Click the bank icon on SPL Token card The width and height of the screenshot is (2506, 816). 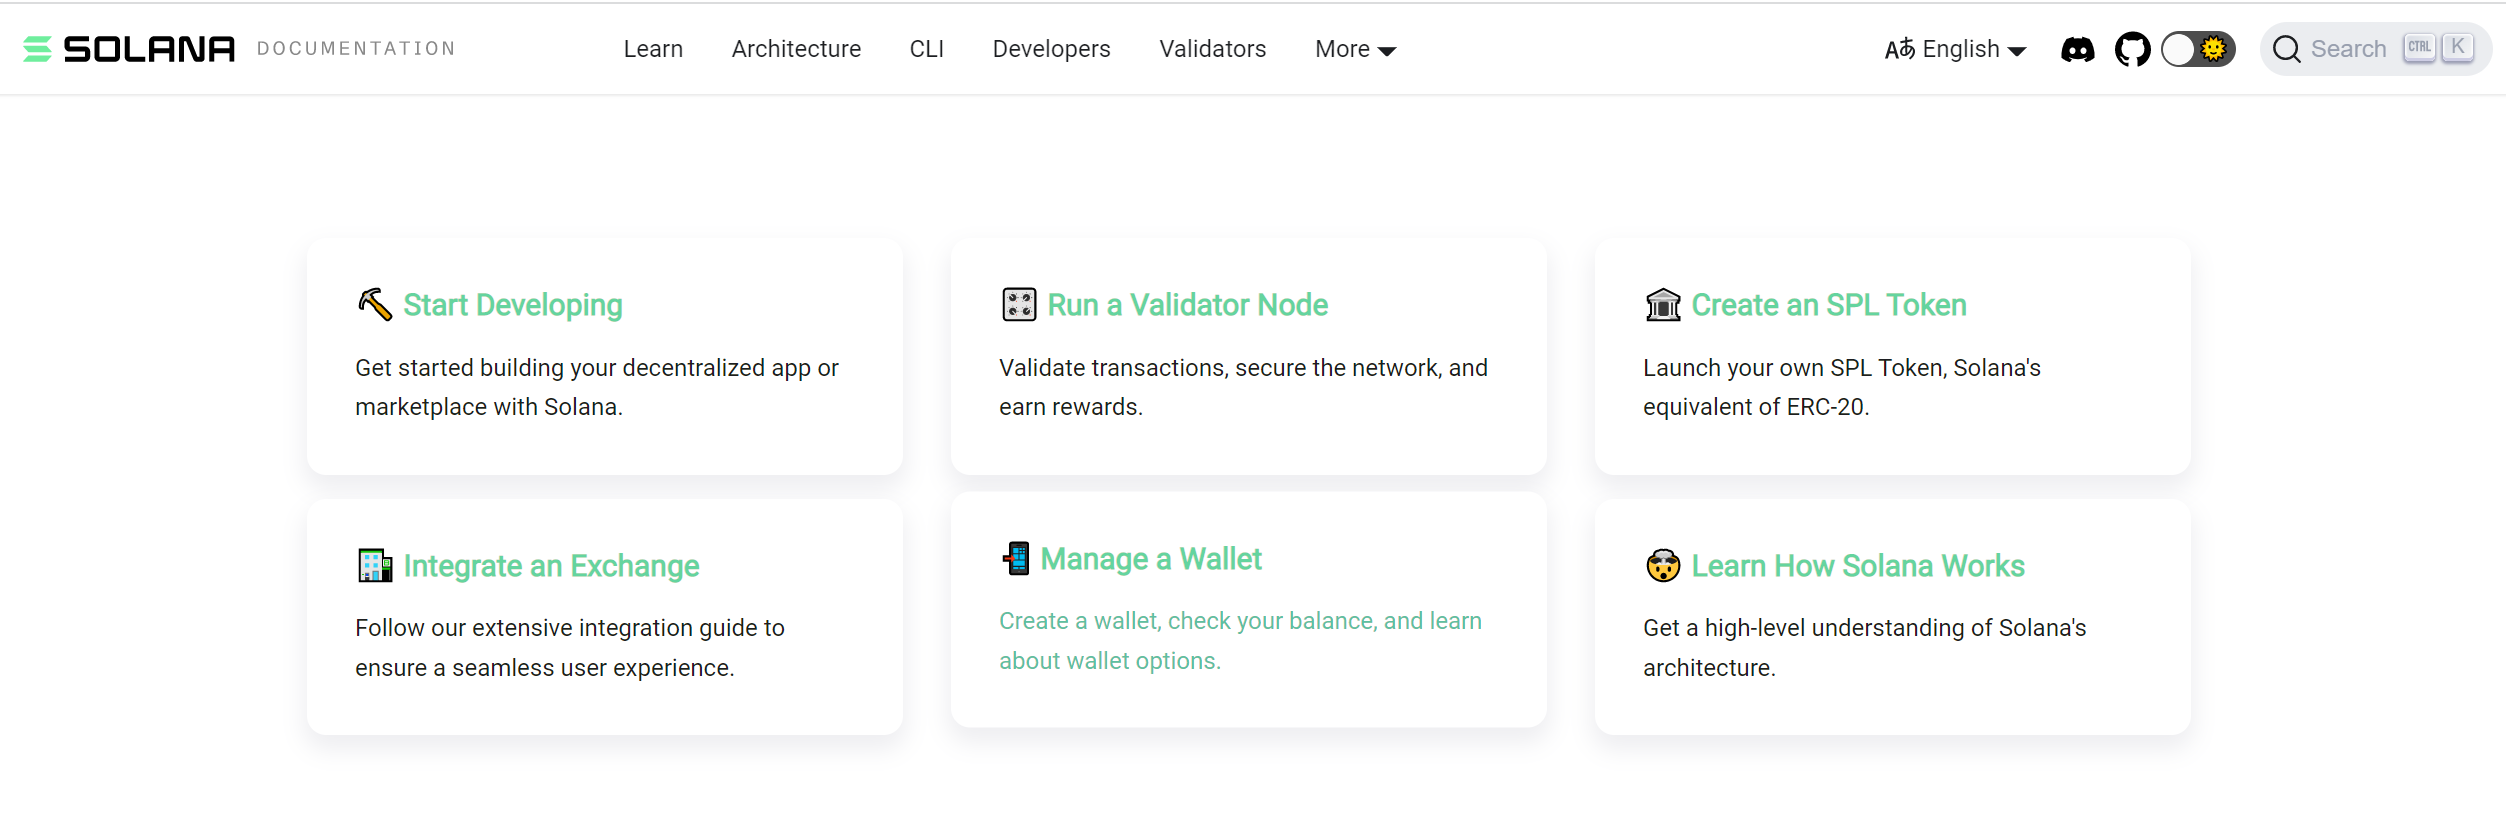point(1663,305)
